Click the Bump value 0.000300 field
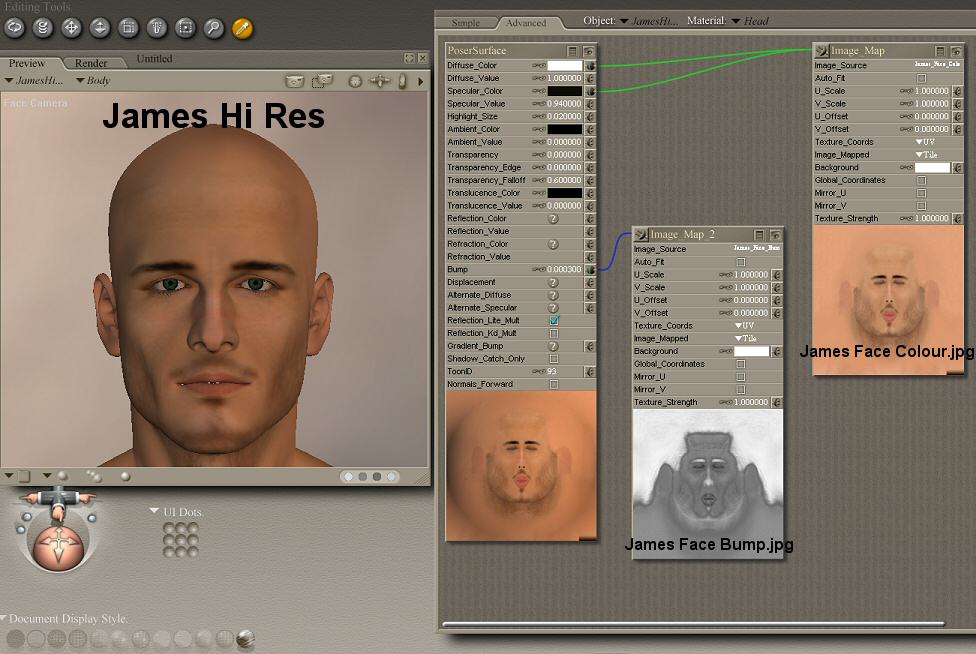The width and height of the screenshot is (976, 654). pyautogui.click(x=564, y=269)
